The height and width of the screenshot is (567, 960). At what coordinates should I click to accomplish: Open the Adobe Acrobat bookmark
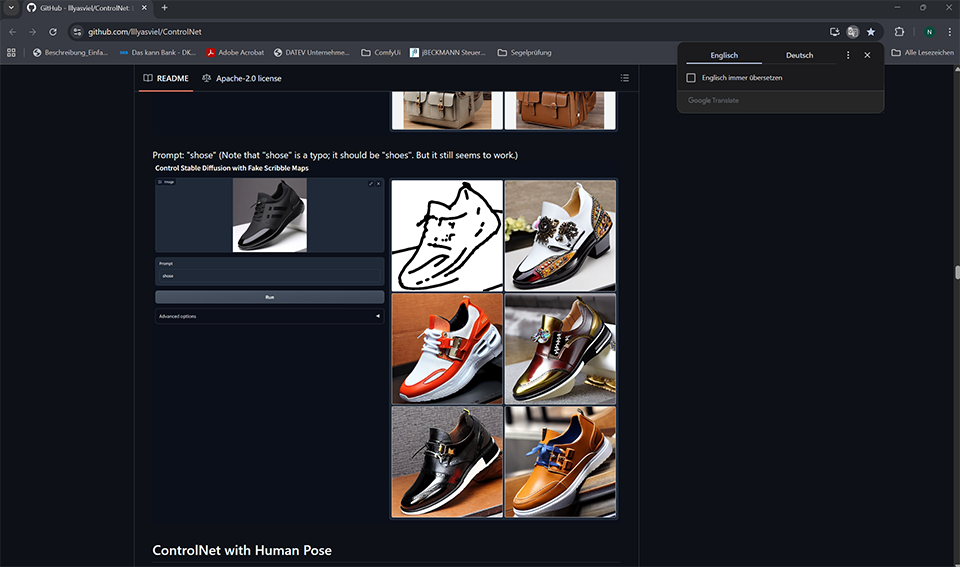click(236, 52)
